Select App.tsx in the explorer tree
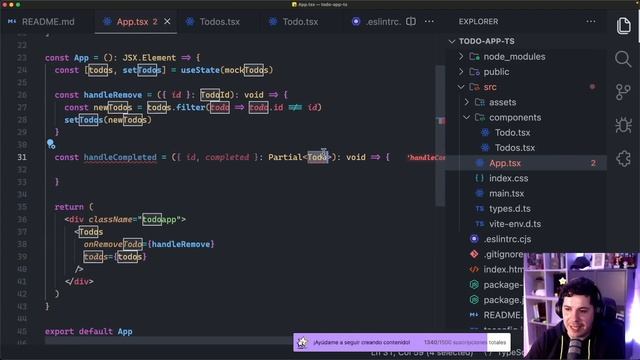 505,163
